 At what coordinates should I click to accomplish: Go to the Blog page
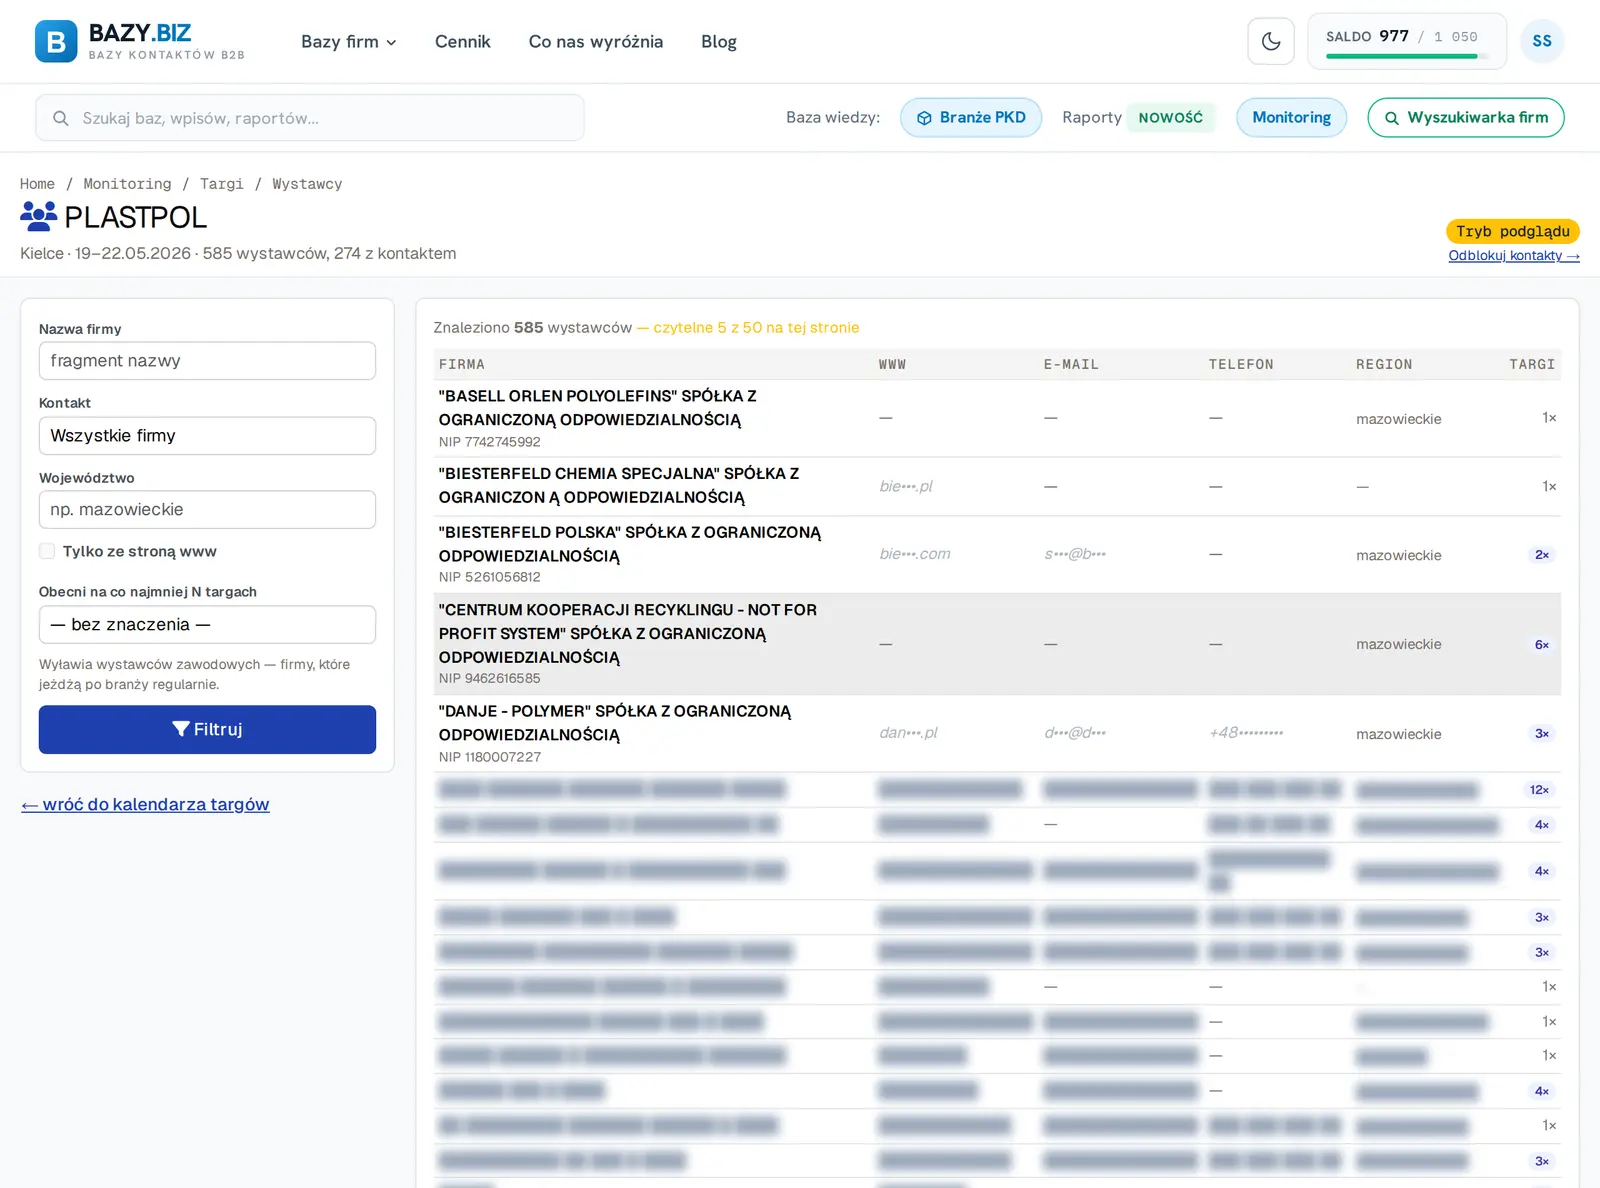[x=719, y=41]
